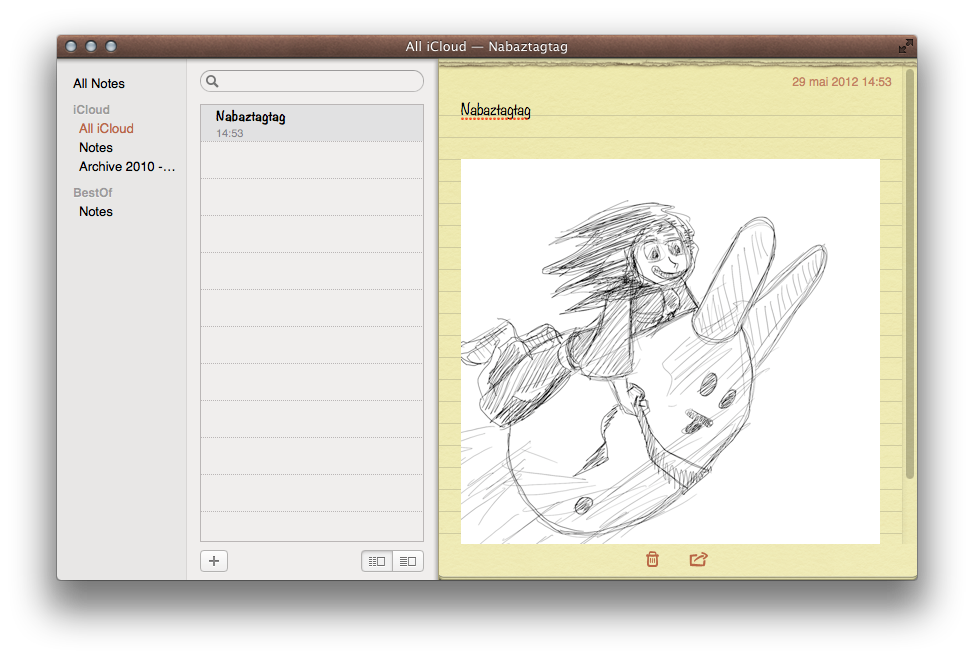Close the Notes window with the red button

[x=72, y=46]
